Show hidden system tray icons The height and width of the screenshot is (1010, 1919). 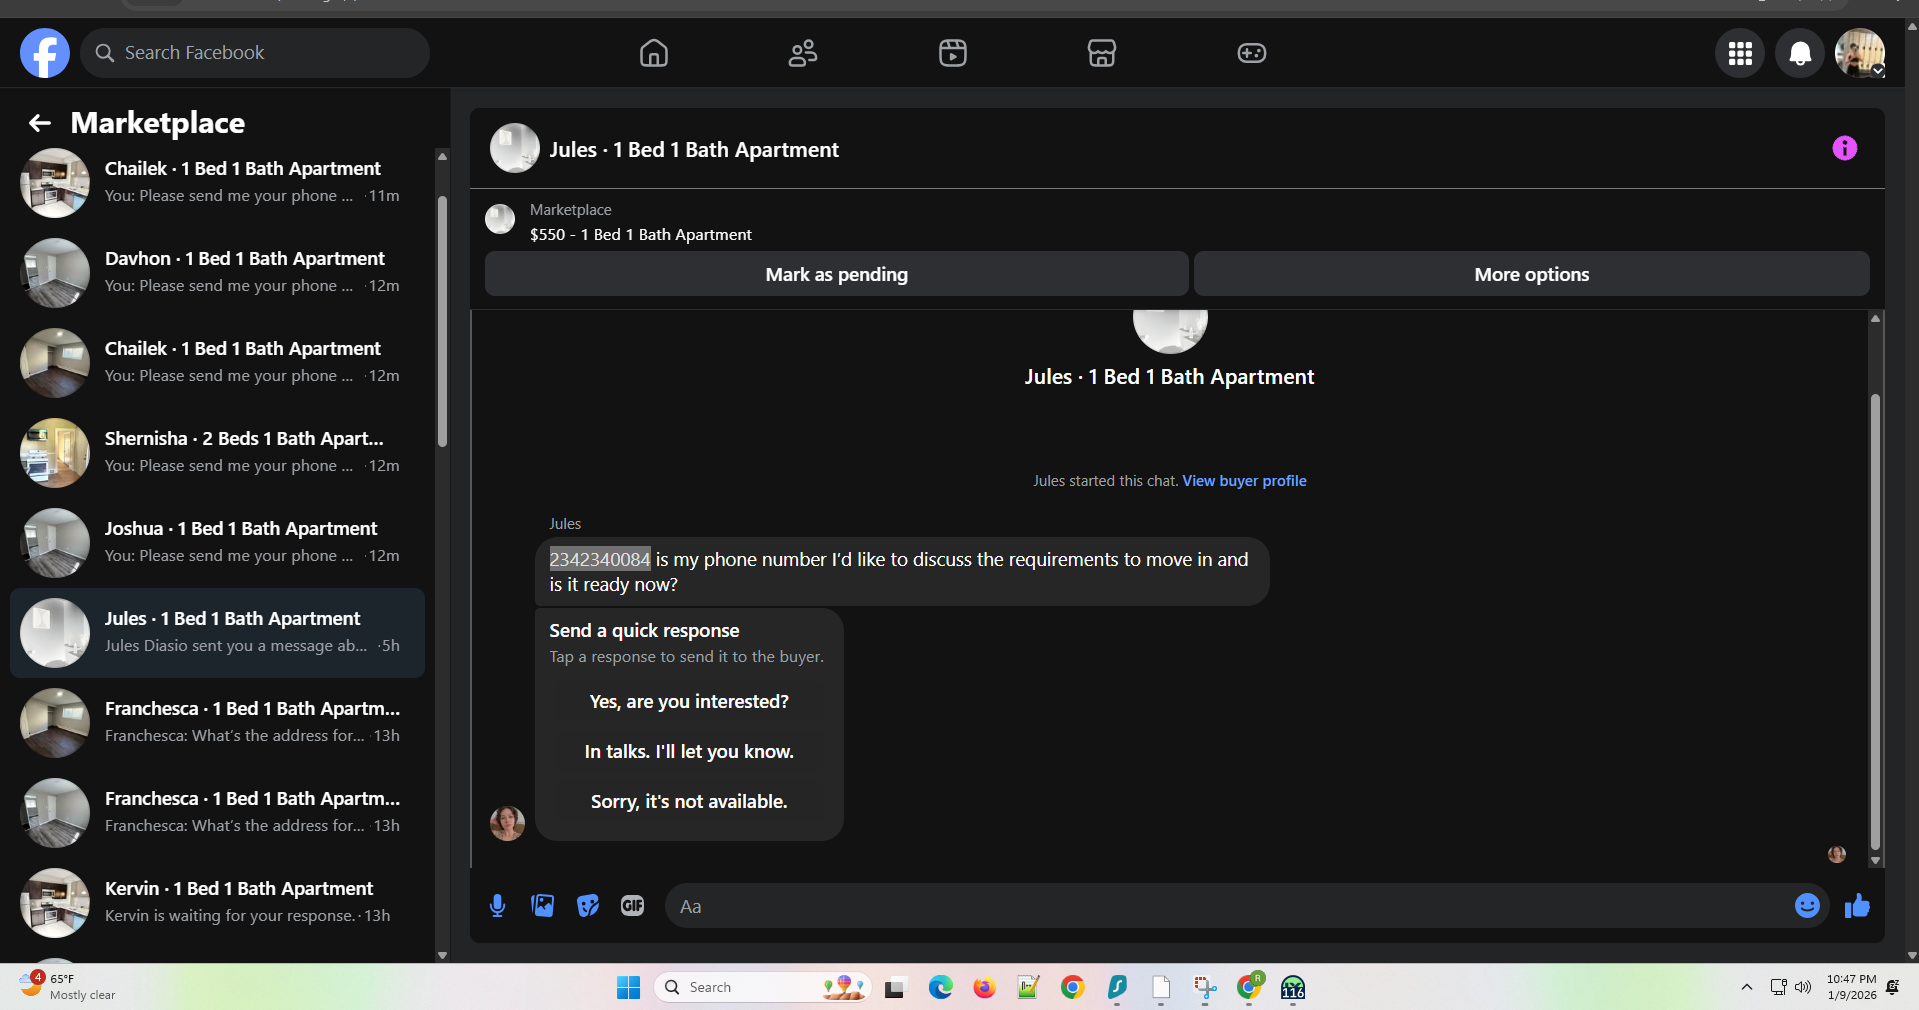[1747, 988]
